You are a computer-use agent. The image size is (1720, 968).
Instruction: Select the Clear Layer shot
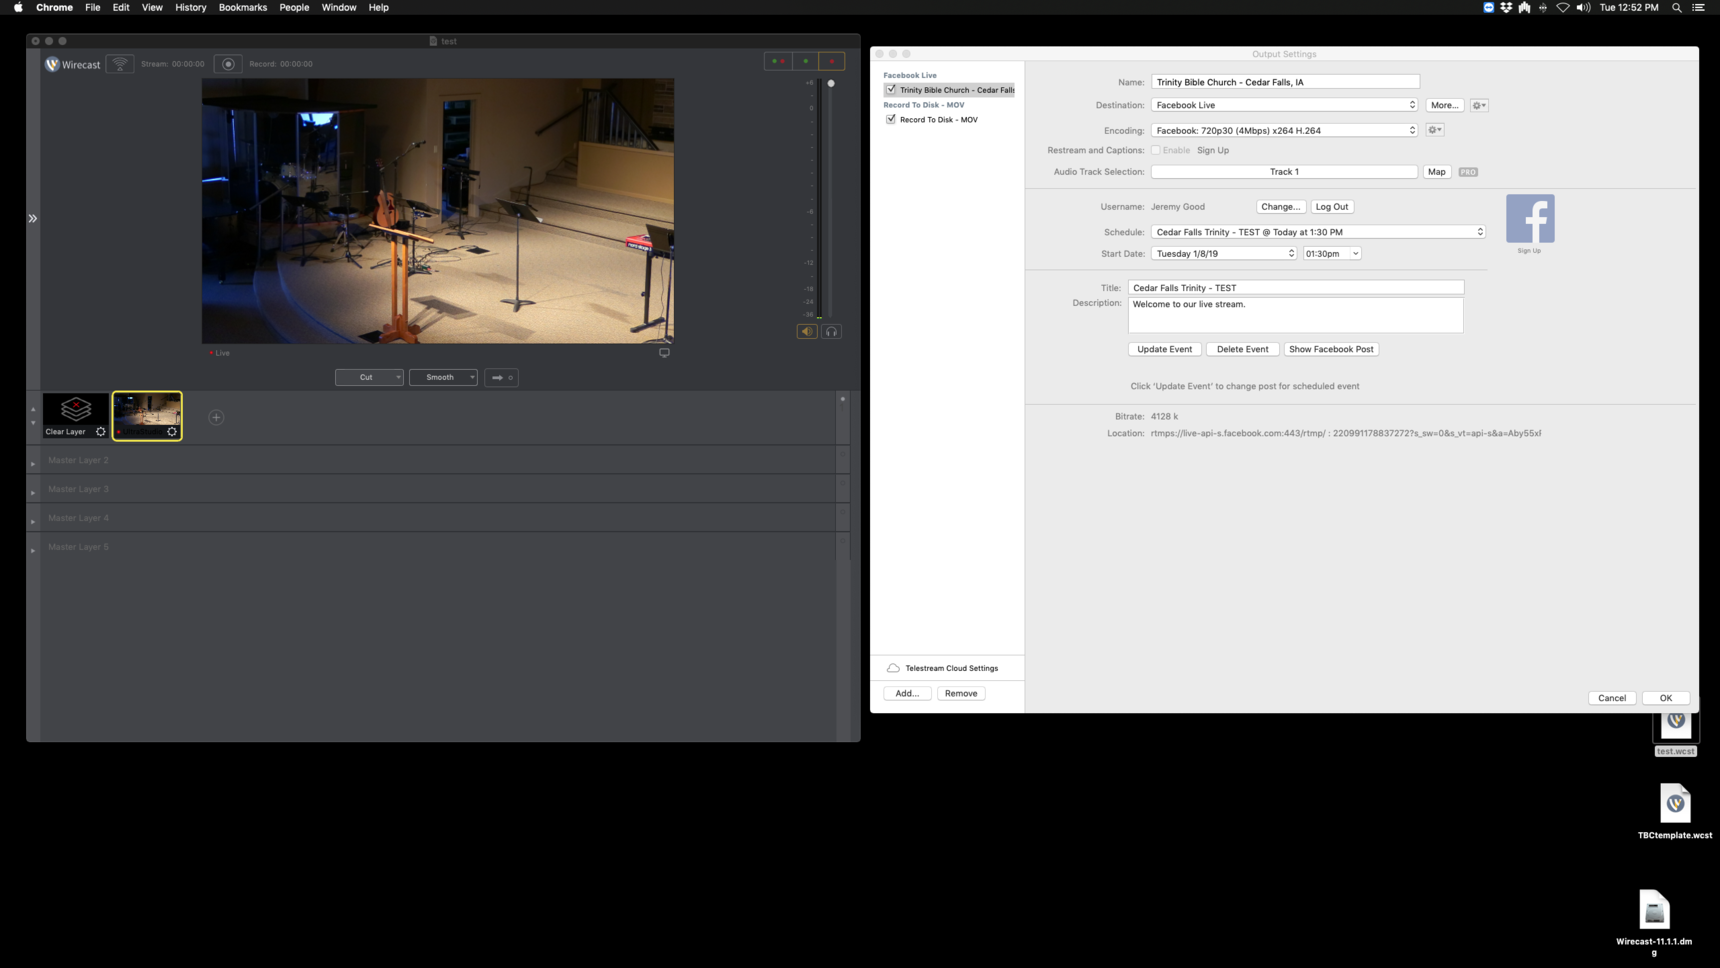coord(75,416)
